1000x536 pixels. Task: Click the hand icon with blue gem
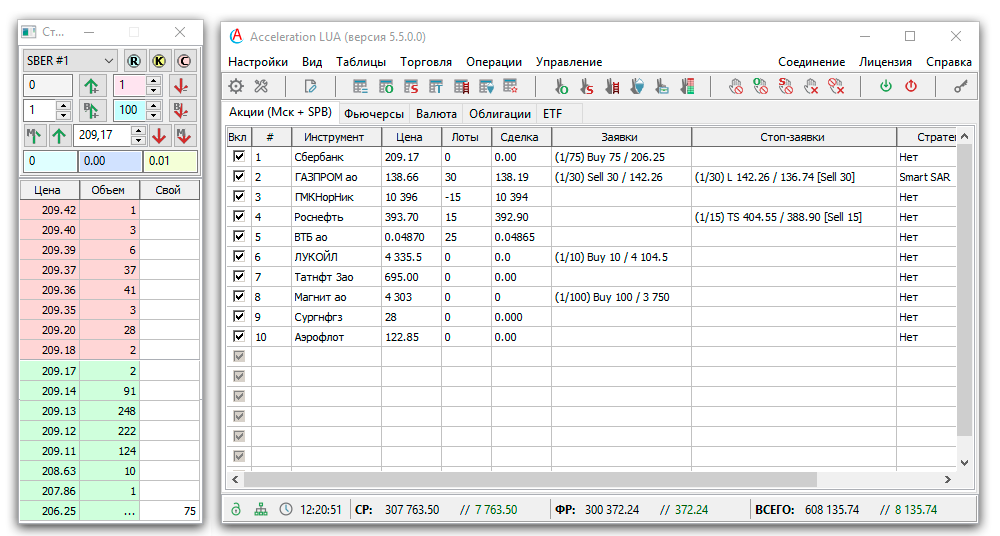coord(637,86)
